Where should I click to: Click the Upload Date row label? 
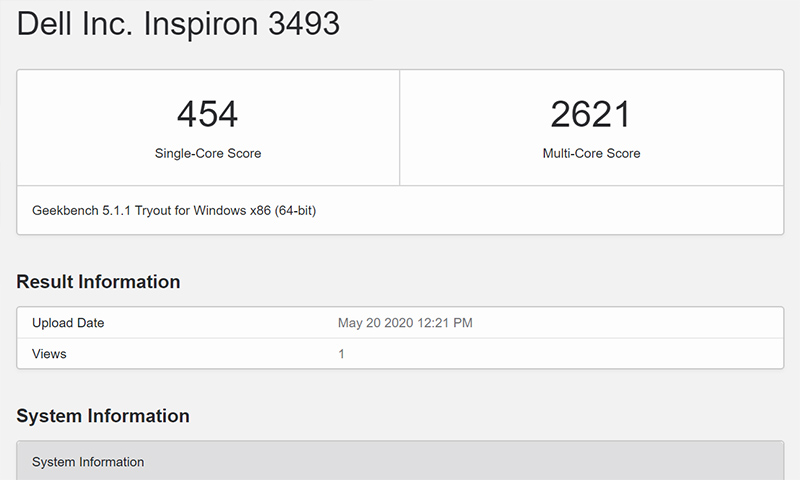[x=68, y=323]
